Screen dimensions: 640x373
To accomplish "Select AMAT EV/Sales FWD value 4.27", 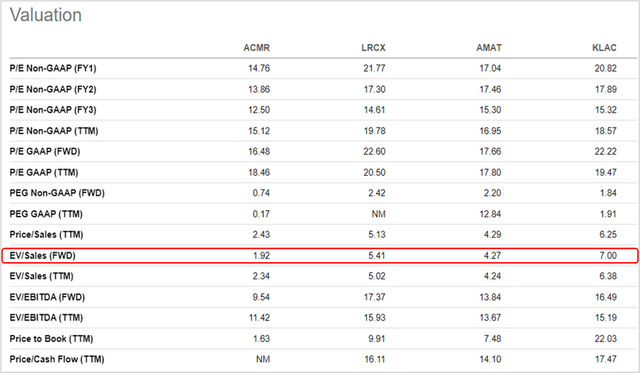I will coord(492,255).
